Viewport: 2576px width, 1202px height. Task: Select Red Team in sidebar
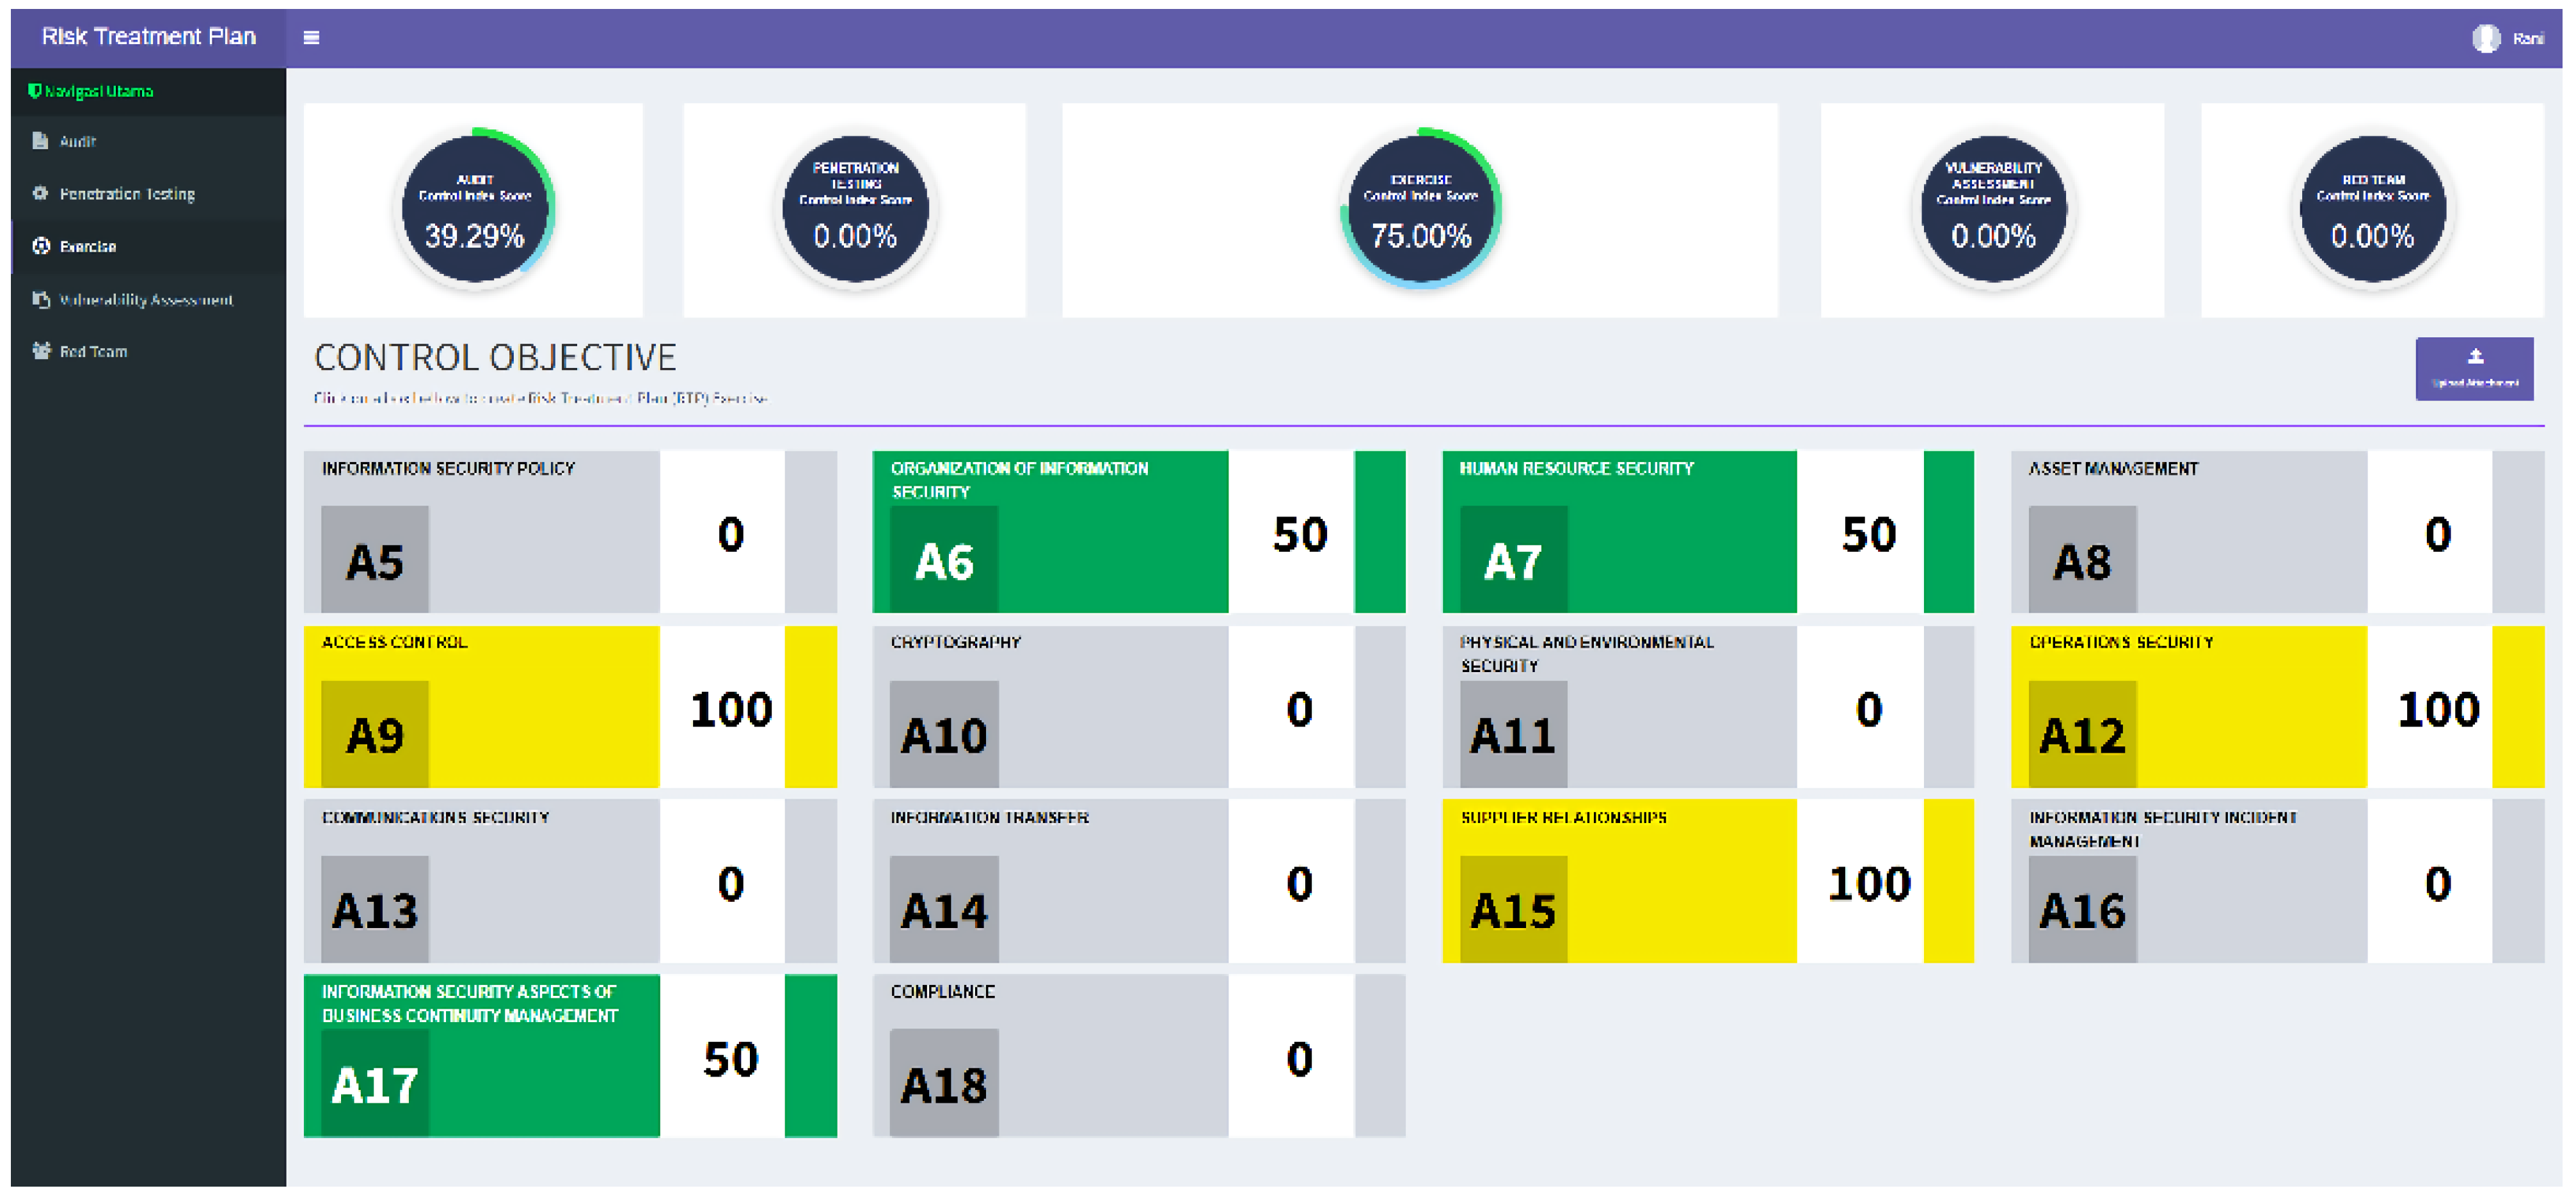[93, 352]
